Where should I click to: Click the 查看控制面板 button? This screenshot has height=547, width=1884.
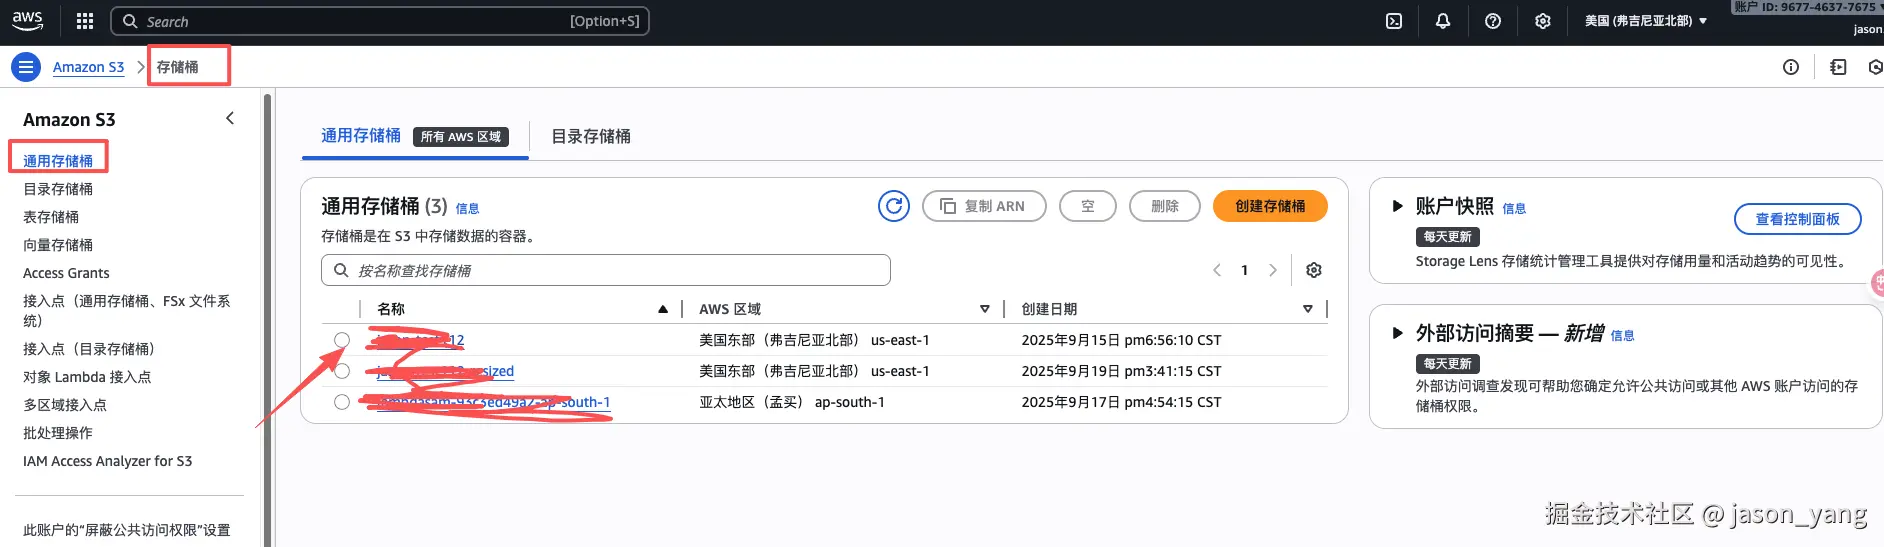tap(1798, 219)
